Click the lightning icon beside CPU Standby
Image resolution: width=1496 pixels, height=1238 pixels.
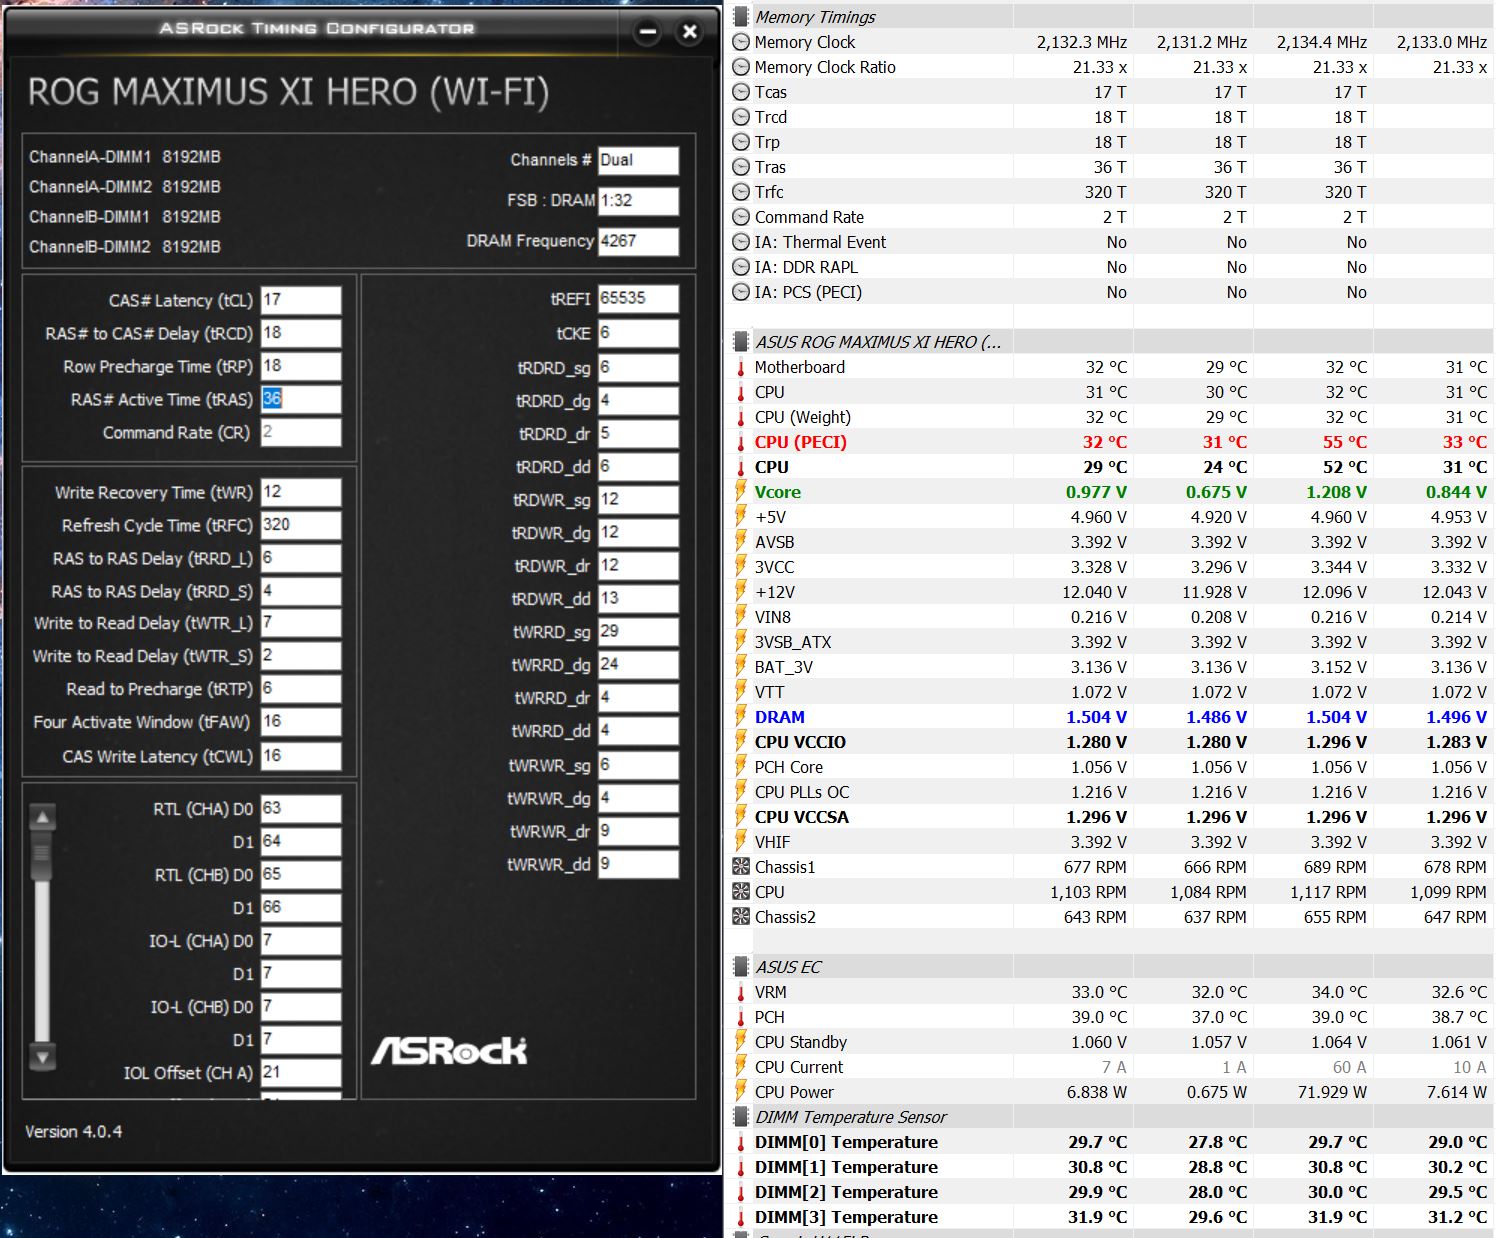(x=741, y=1042)
